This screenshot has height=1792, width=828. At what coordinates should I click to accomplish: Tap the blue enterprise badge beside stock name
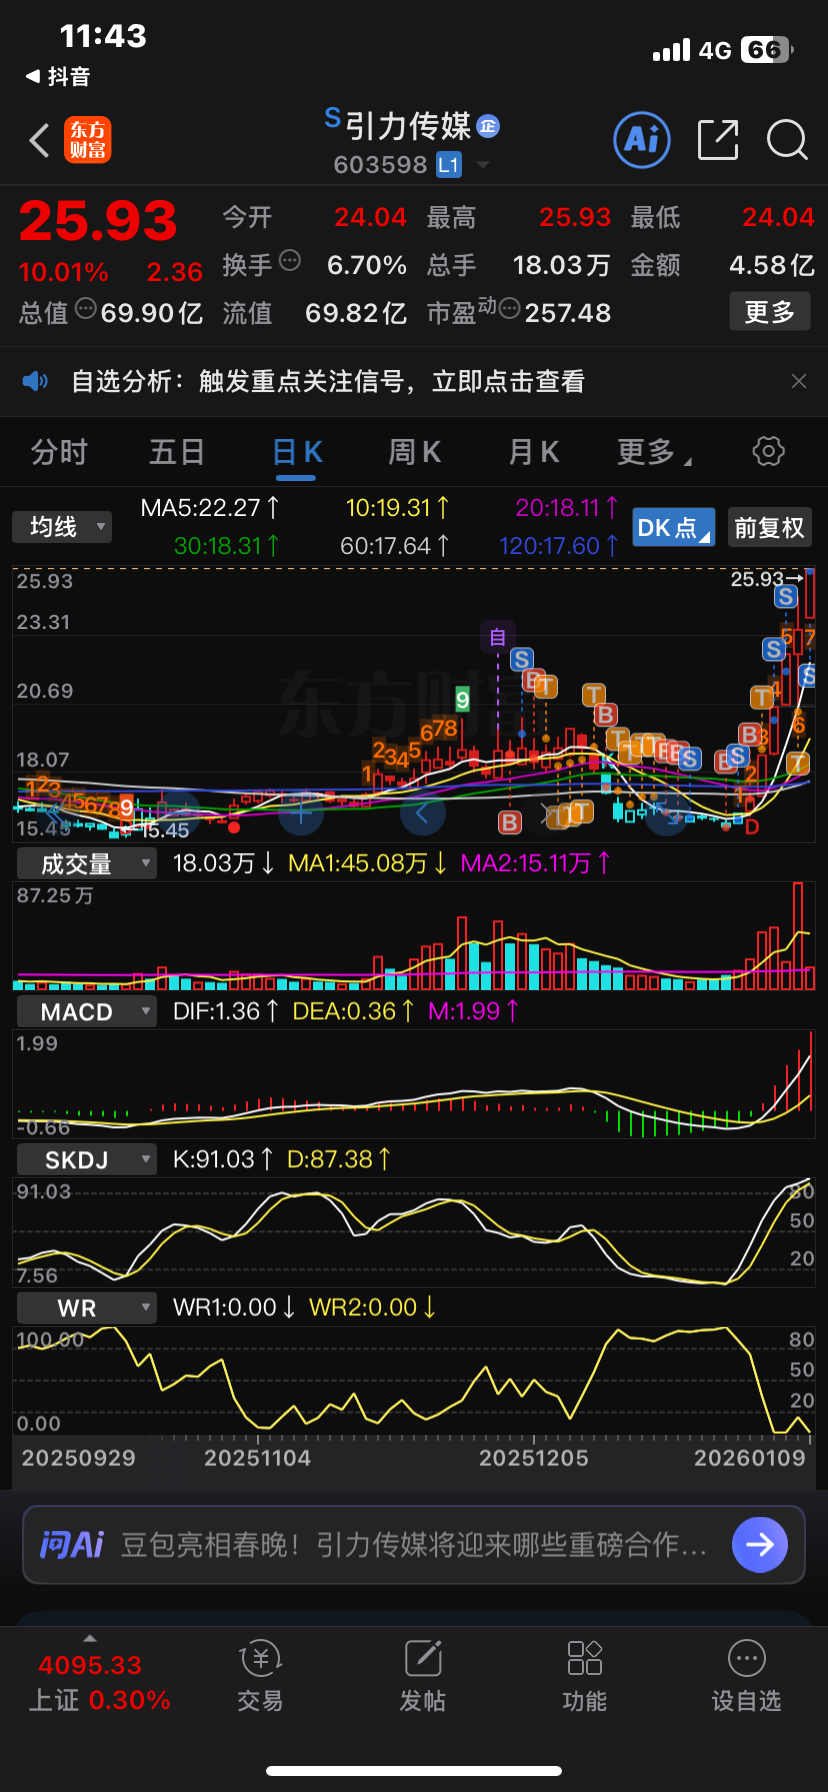click(488, 126)
